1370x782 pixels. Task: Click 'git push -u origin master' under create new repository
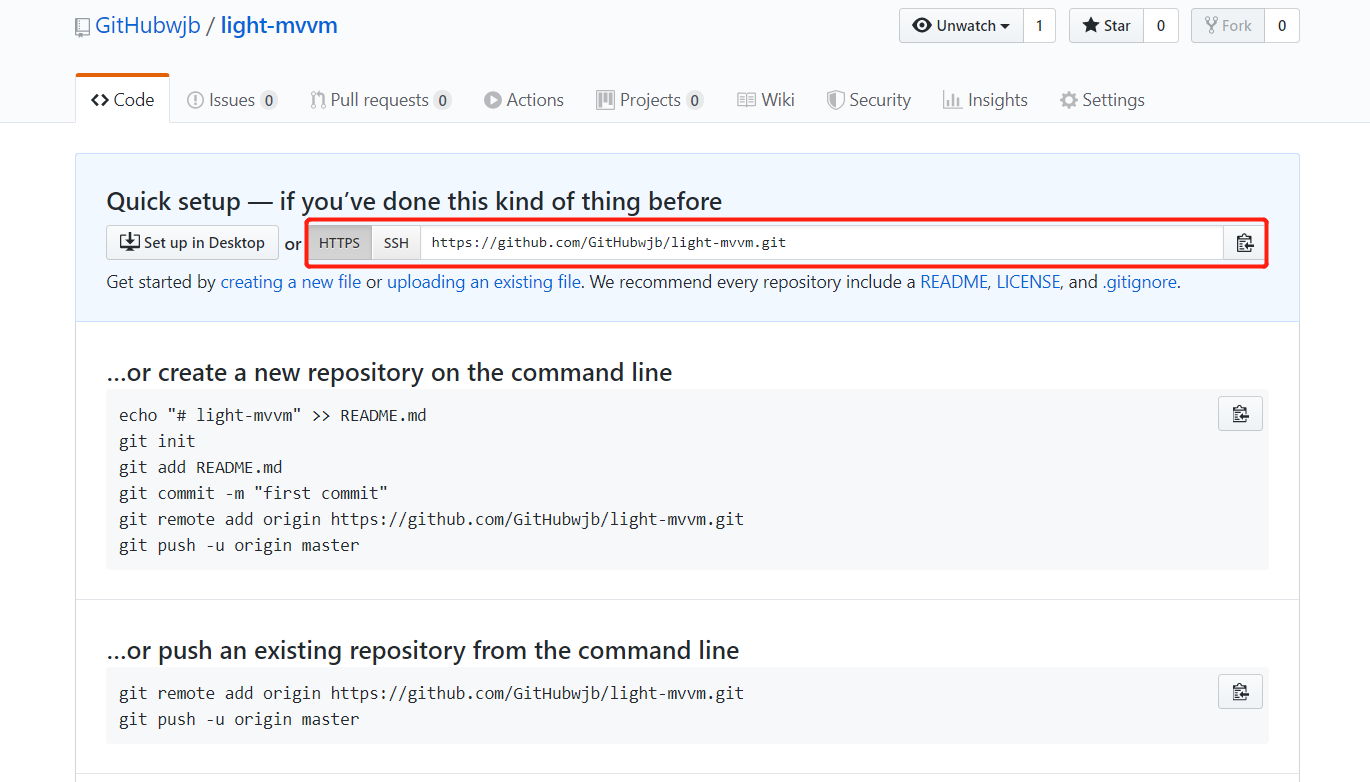point(239,545)
